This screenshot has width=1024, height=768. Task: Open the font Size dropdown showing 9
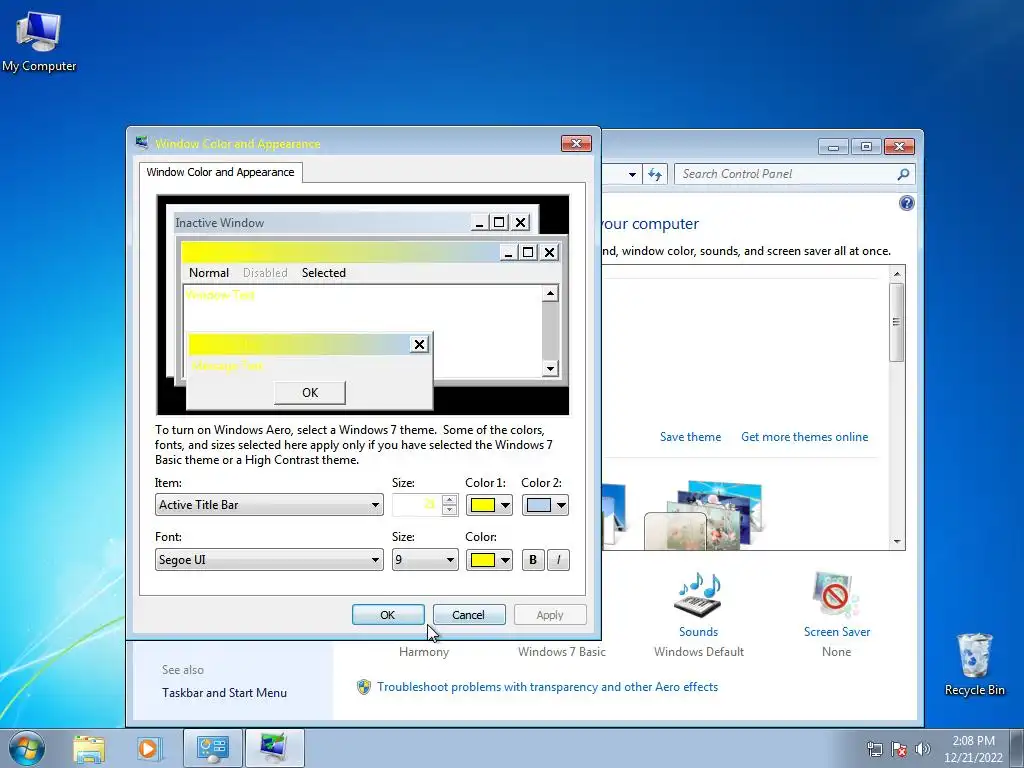(425, 560)
